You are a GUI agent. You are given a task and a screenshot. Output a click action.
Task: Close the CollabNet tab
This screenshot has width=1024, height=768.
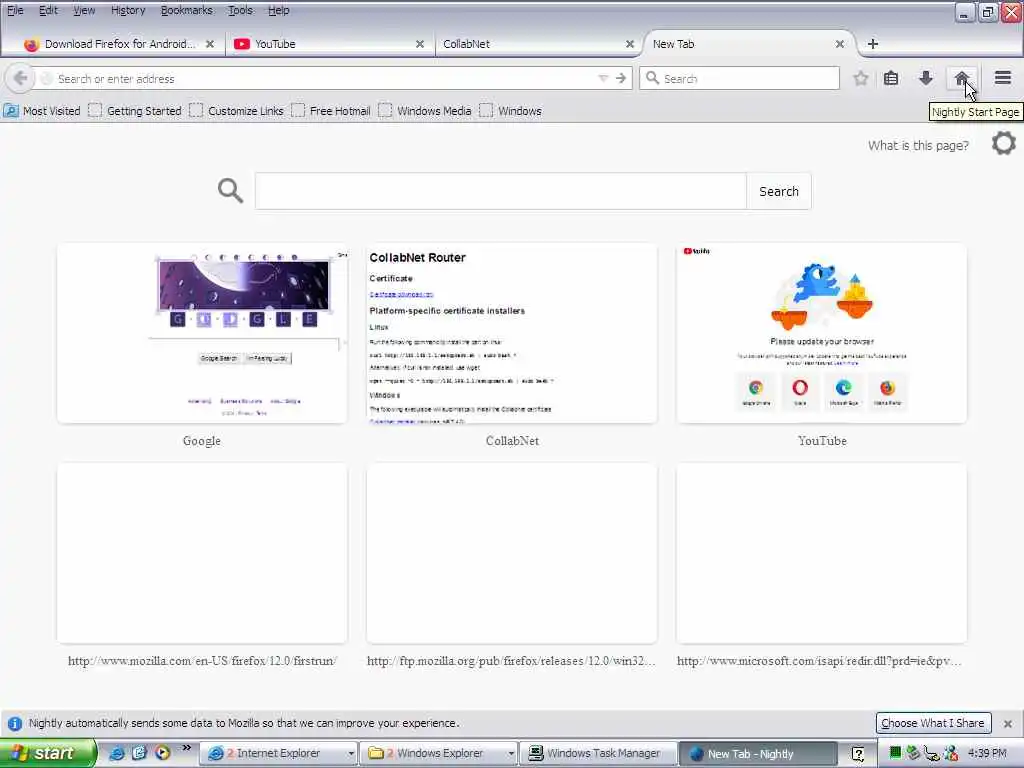630,44
